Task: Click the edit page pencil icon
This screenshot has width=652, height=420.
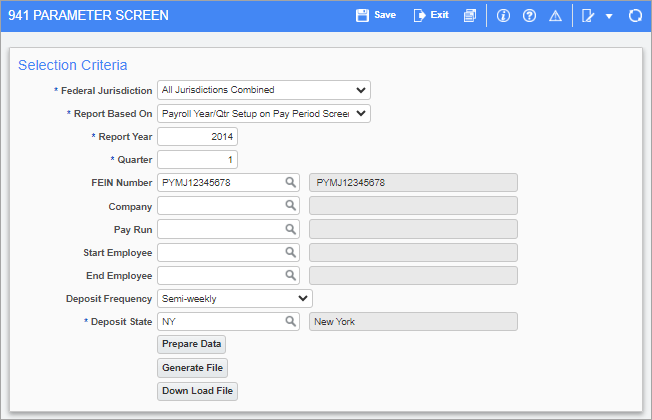Action: click(x=588, y=16)
